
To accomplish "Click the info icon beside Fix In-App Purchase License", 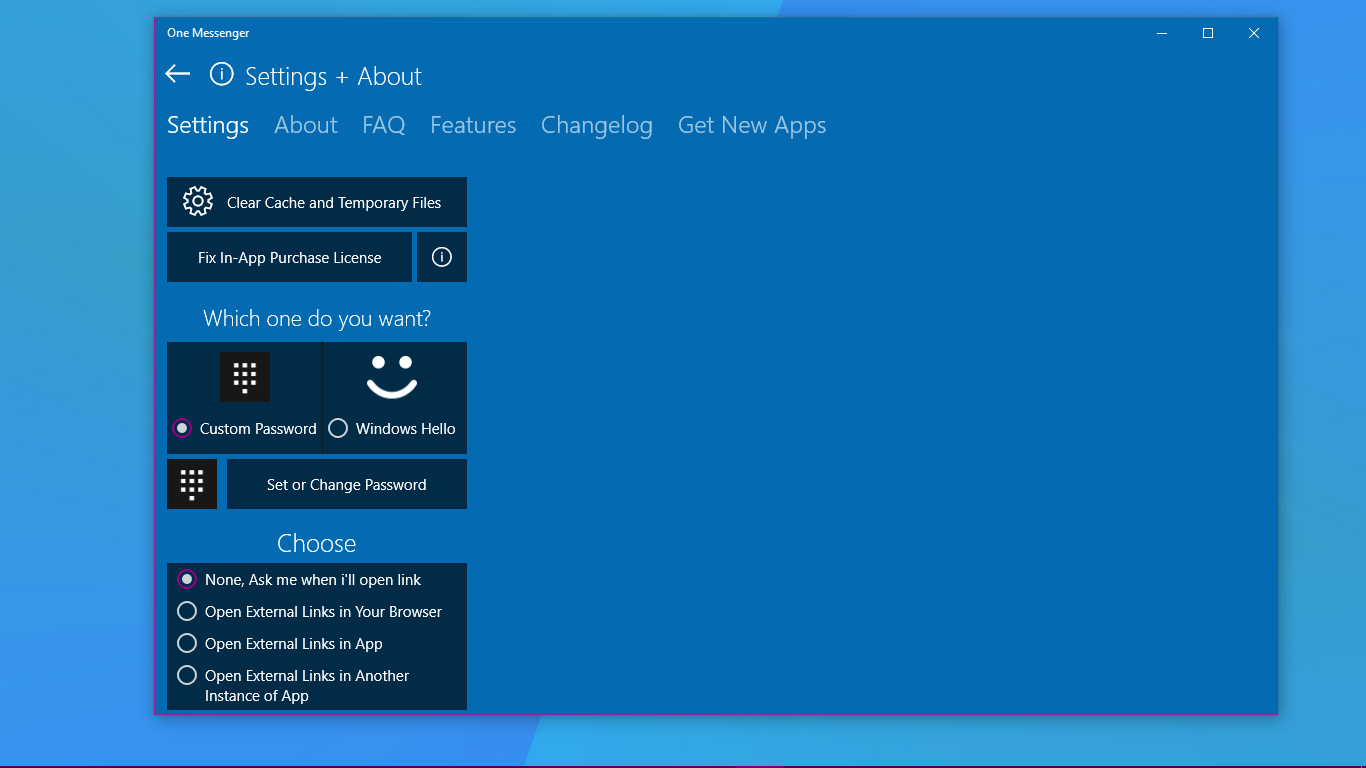I will 442,257.
